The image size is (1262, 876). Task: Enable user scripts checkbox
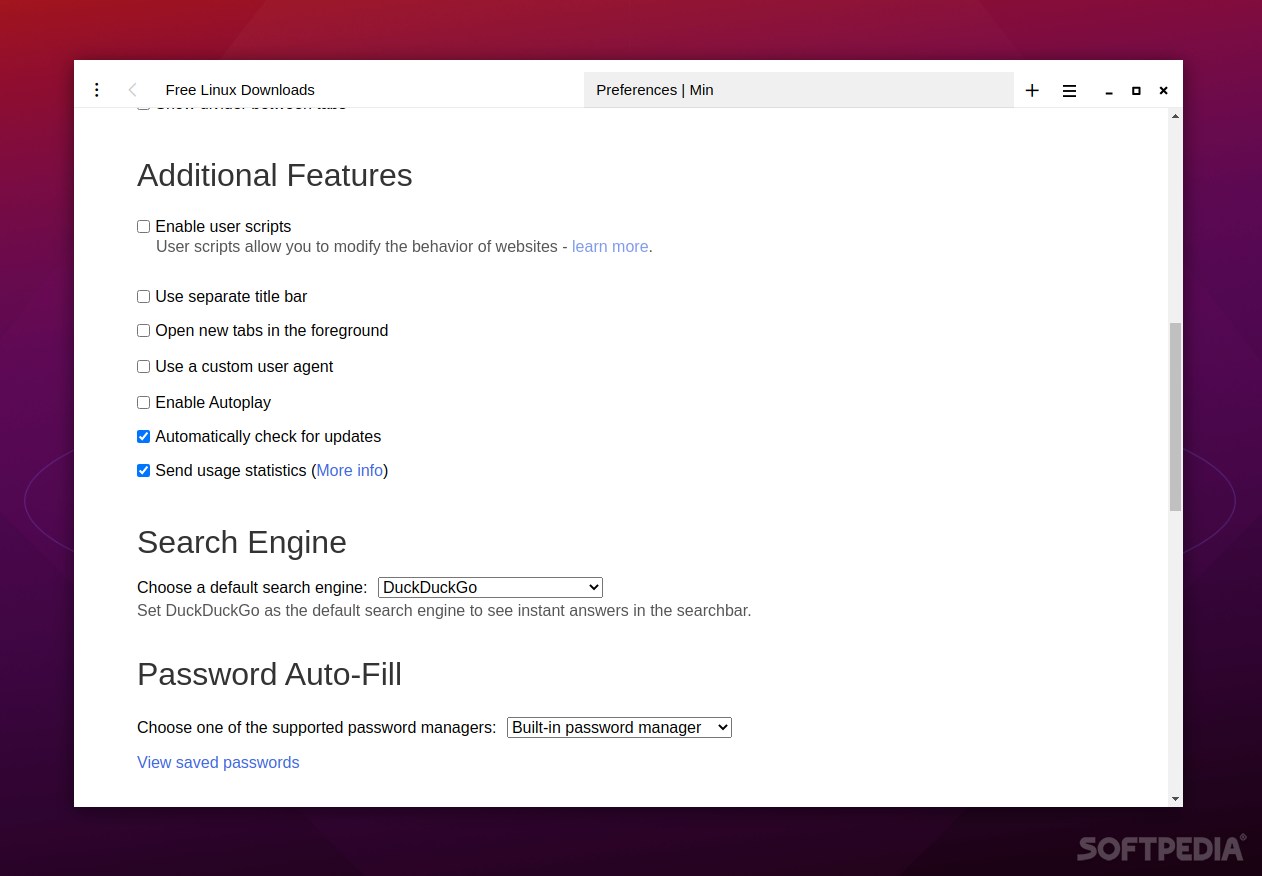coord(143,227)
